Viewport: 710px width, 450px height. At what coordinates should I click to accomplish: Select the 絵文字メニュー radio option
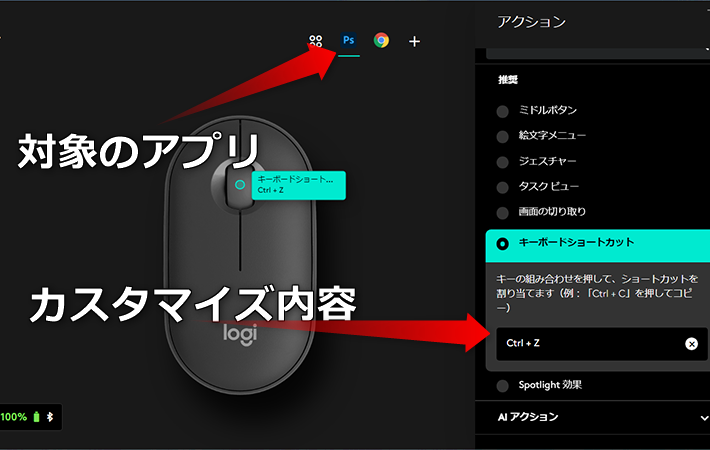coord(502,137)
